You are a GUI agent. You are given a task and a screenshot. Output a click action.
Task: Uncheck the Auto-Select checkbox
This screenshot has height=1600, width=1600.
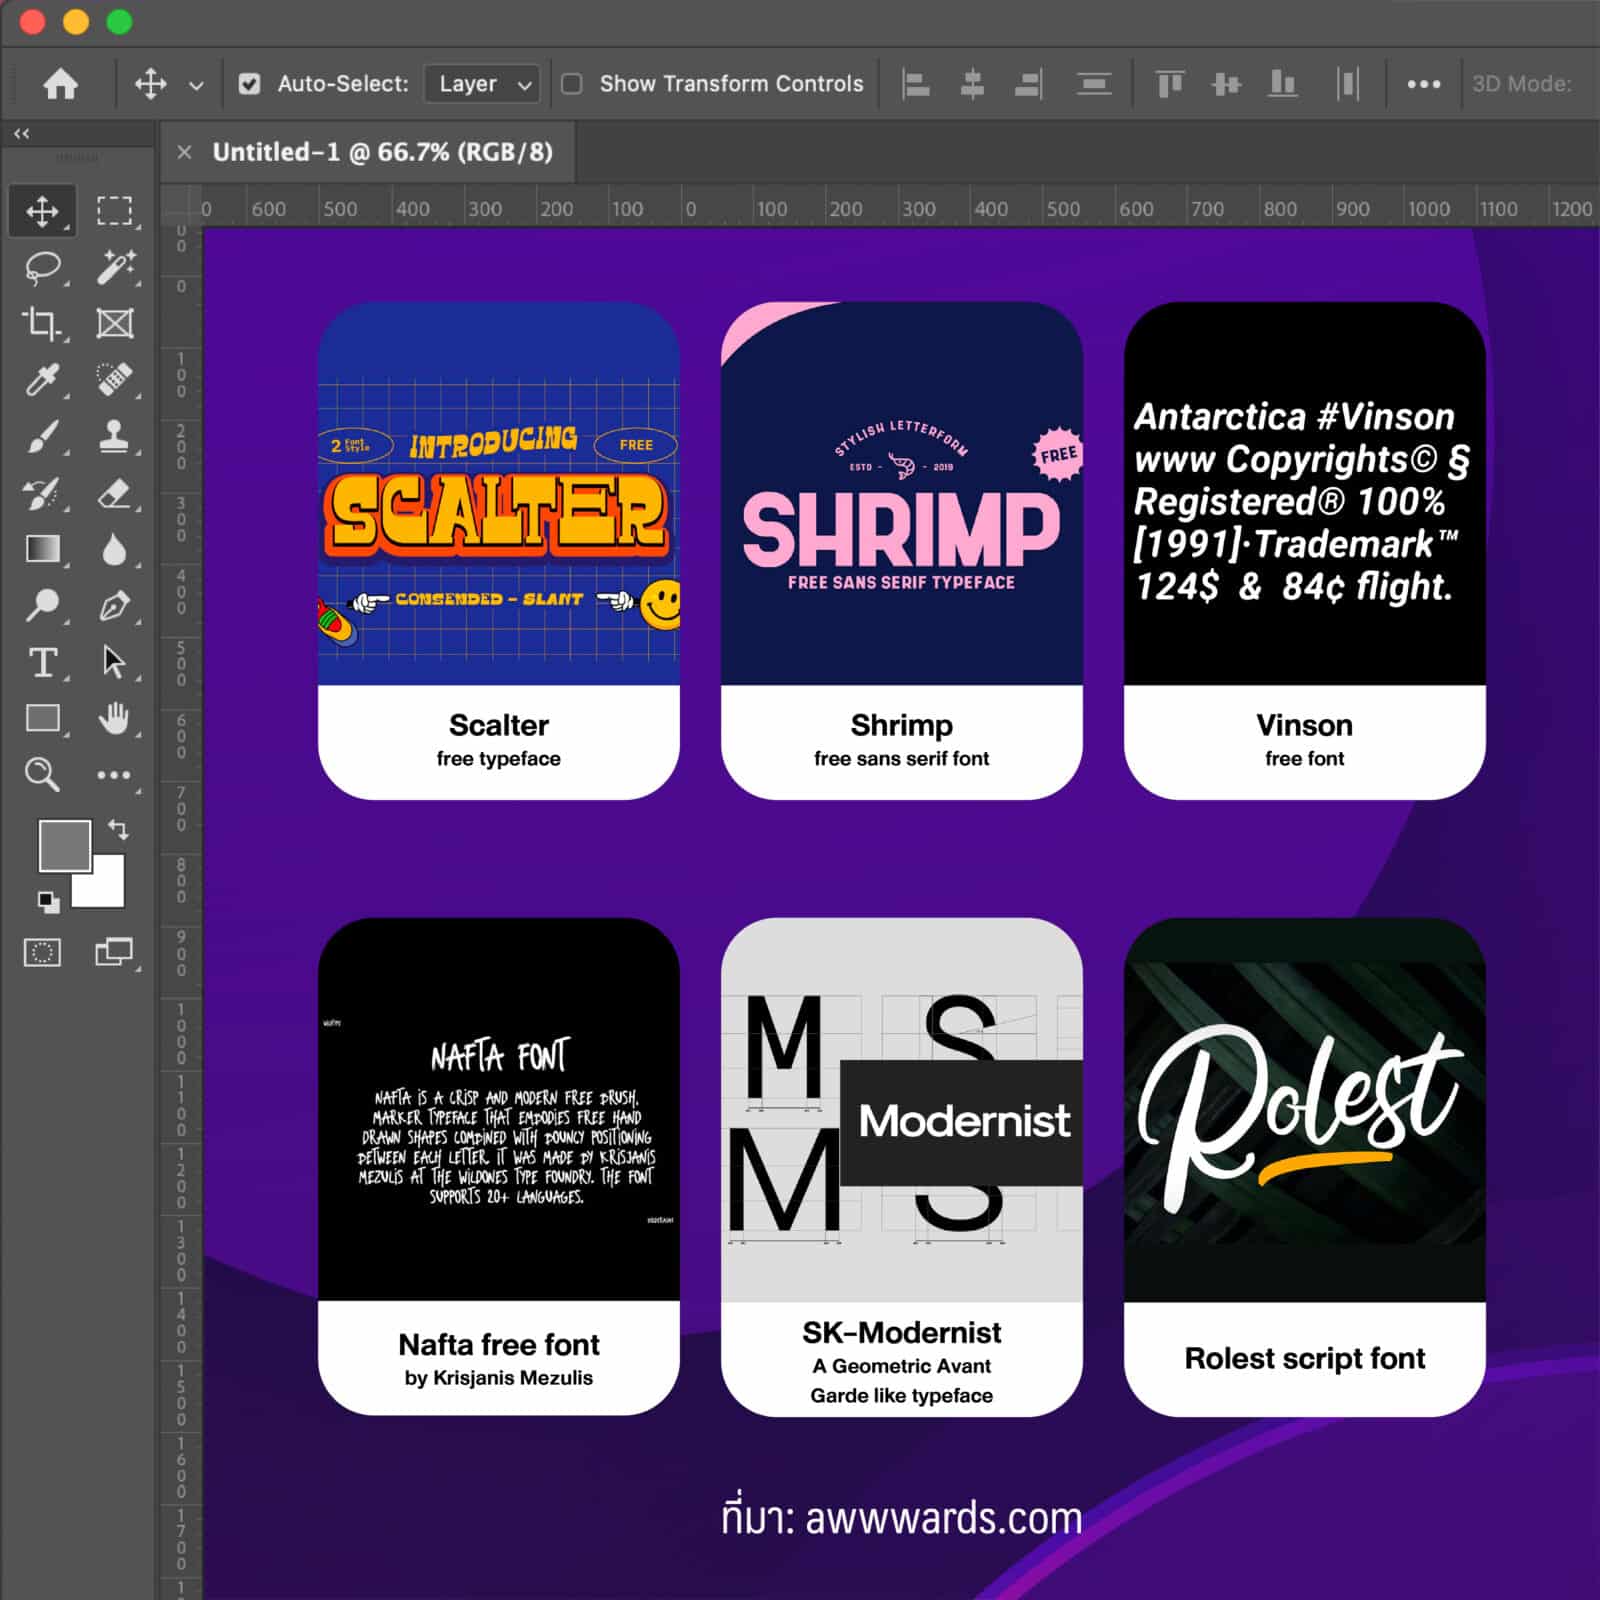coord(250,84)
